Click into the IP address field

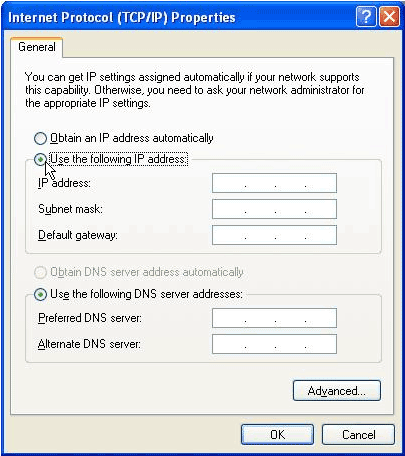coord(274,183)
